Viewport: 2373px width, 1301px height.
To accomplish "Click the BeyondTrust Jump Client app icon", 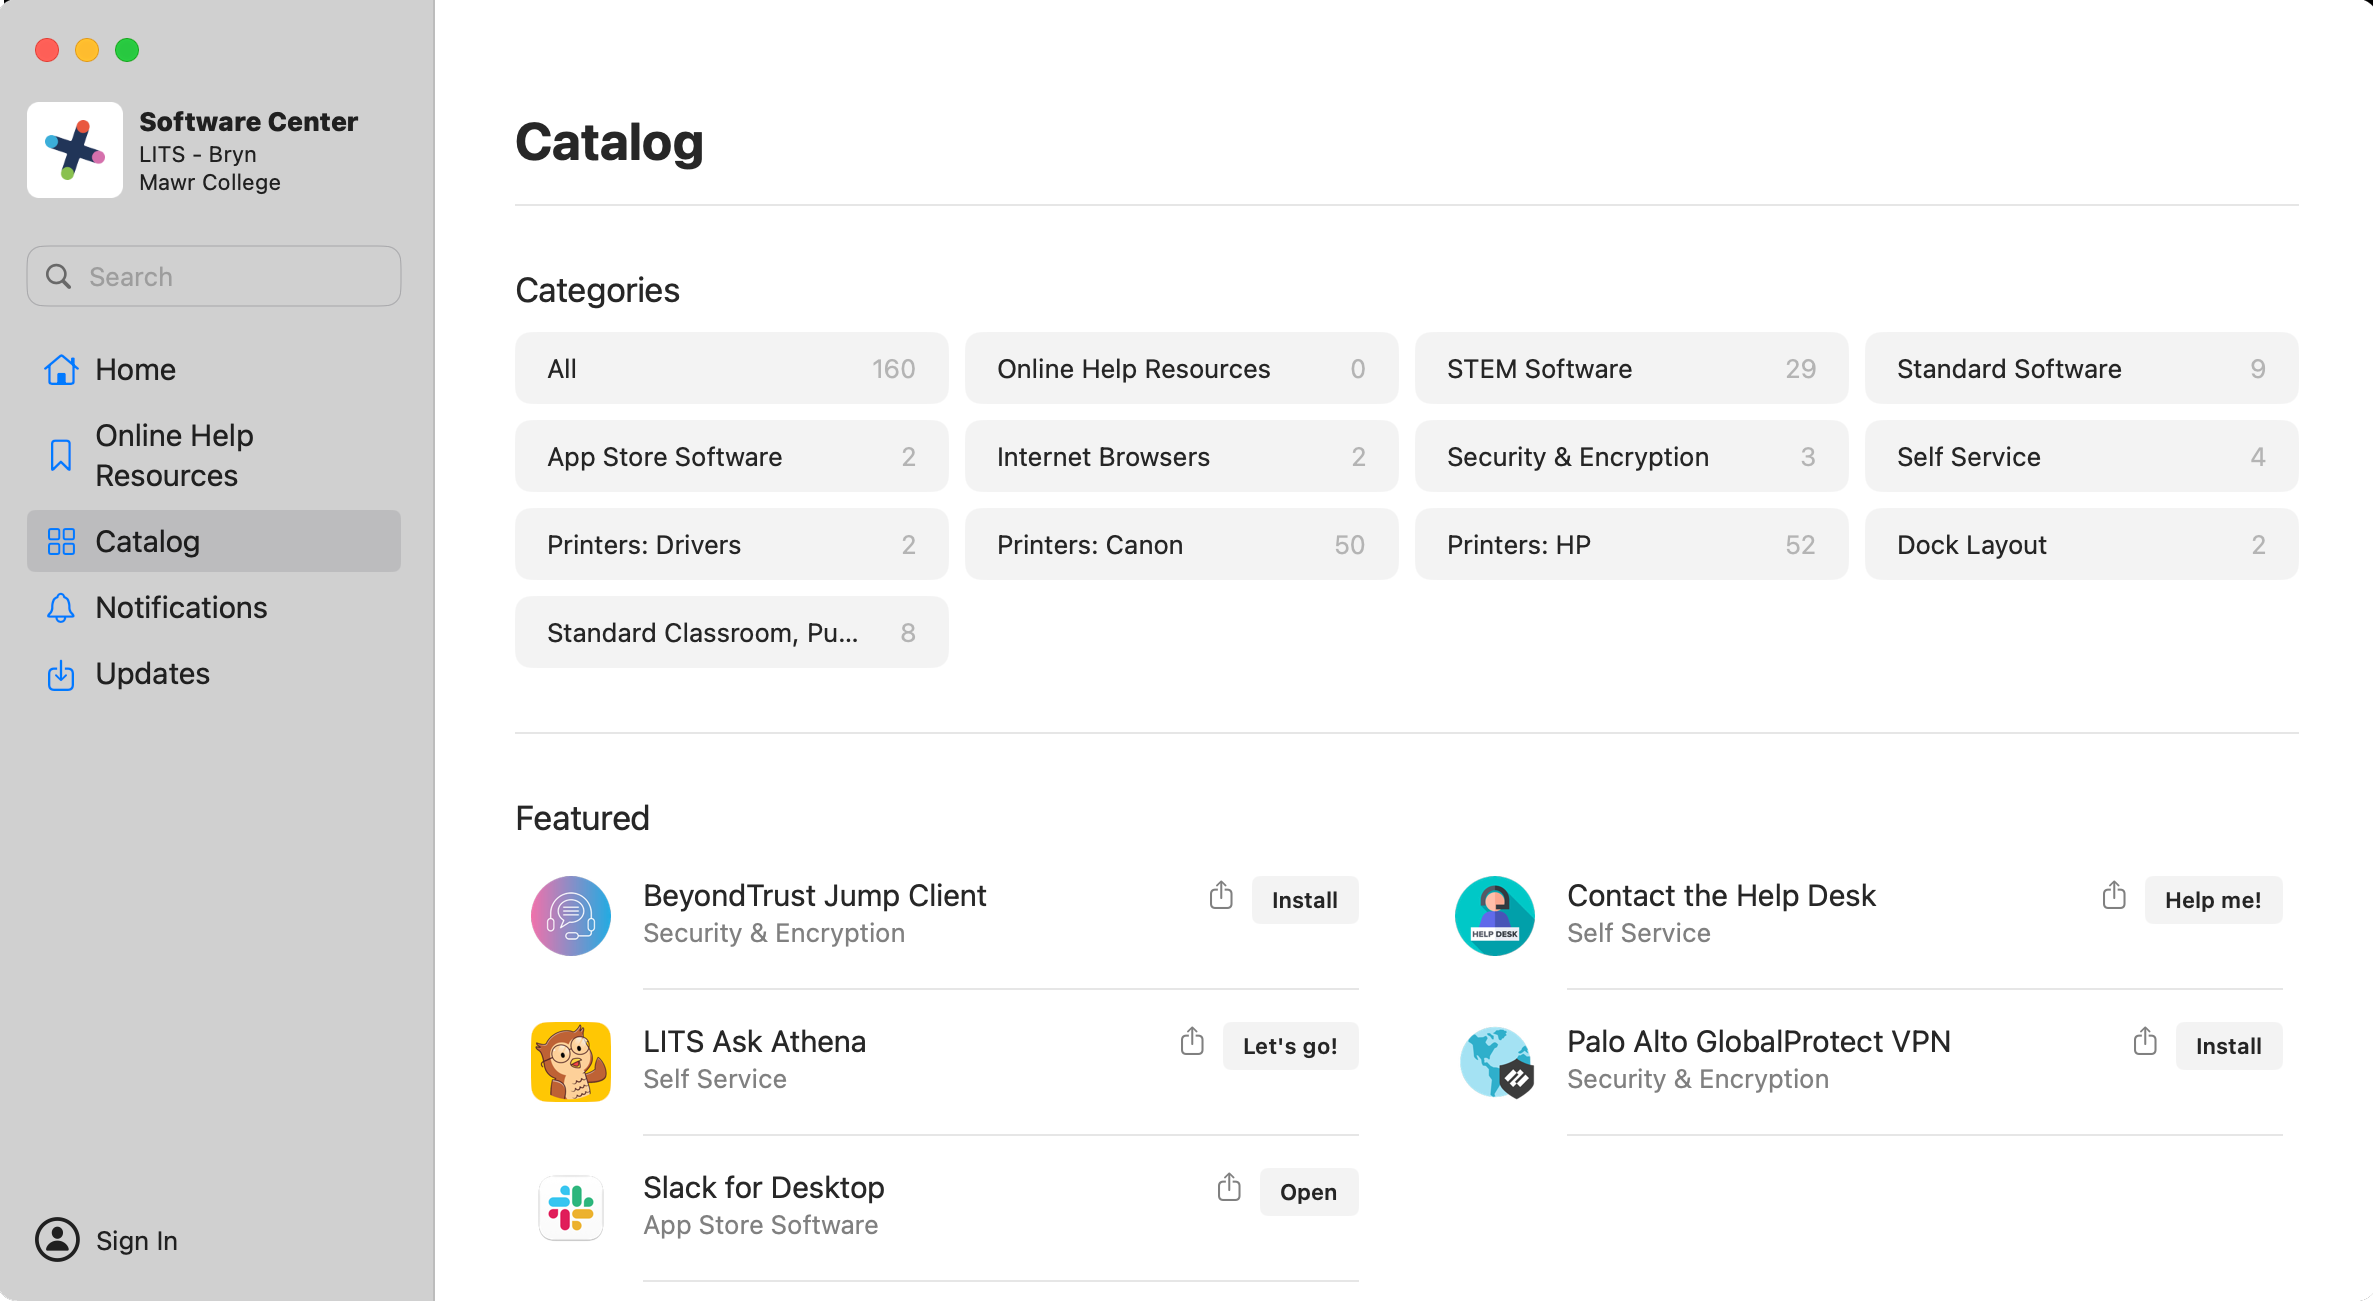I will point(571,915).
